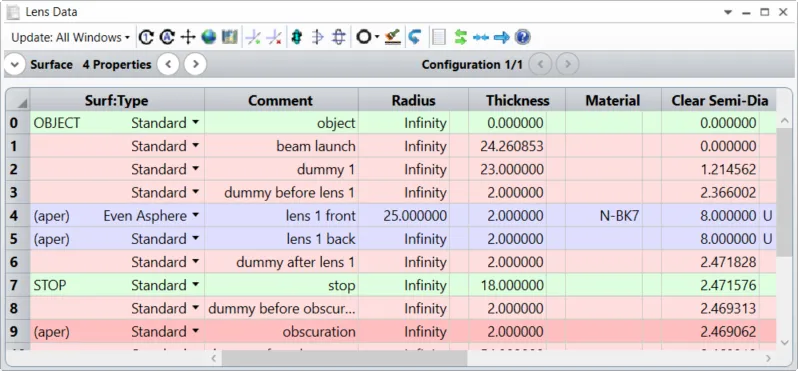Select the Radius cell of lens 1 front
The image size is (798, 371).
tap(413, 216)
